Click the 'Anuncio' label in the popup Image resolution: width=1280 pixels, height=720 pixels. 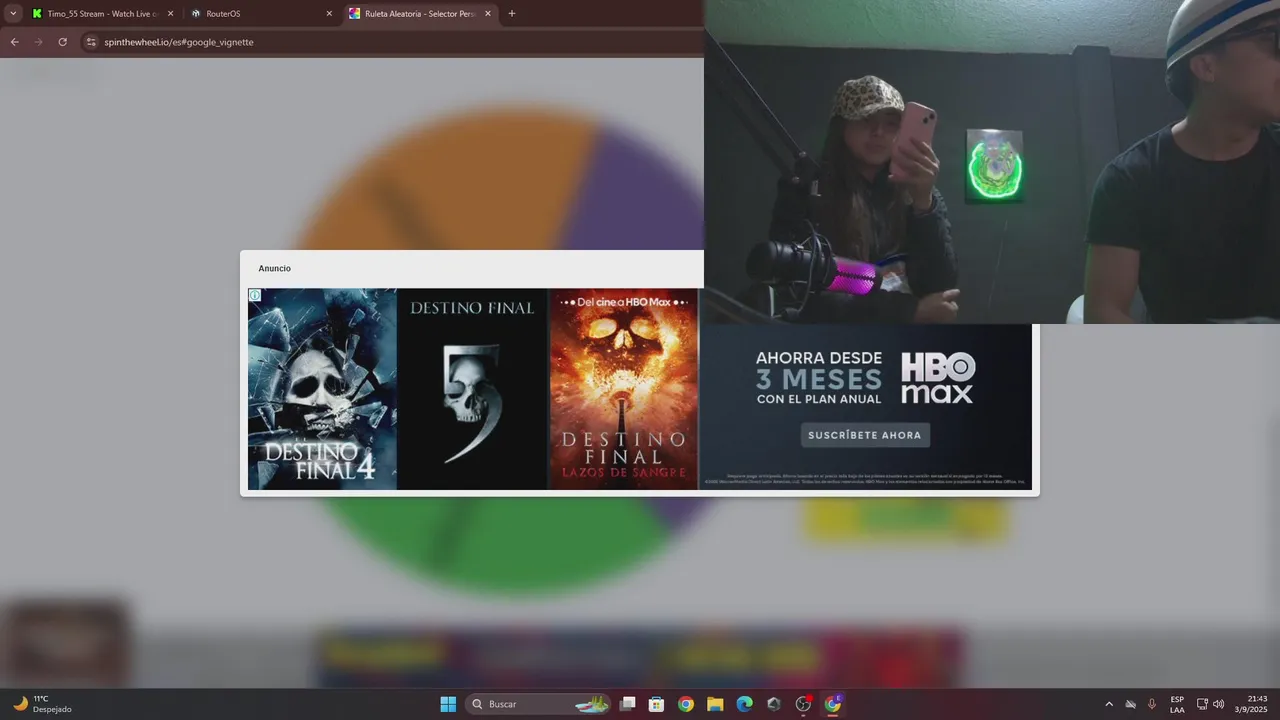click(275, 268)
